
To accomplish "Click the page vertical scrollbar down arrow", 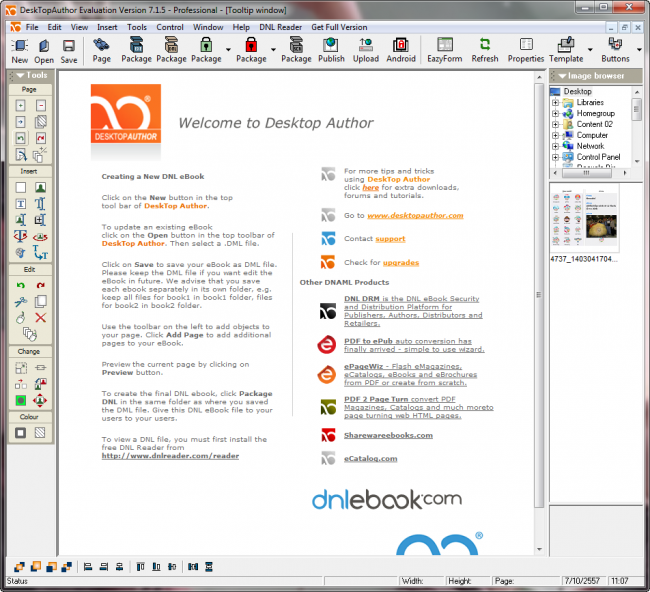I will tap(539, 549).
